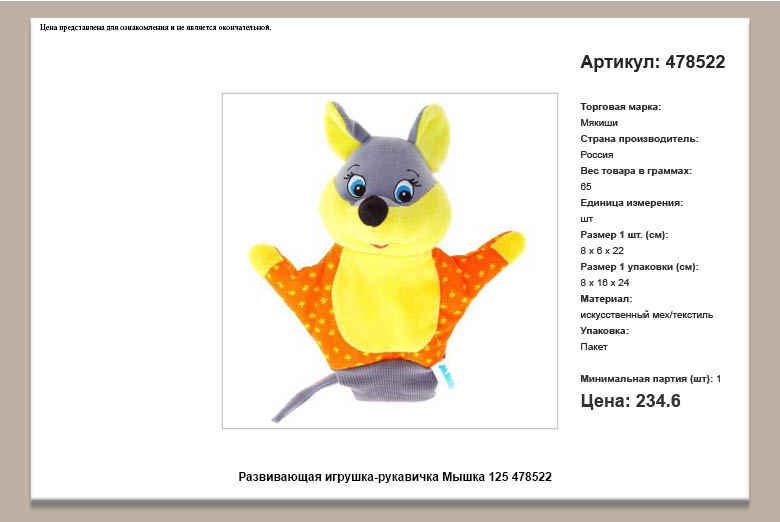The image size is (780, 522).
Task: Click the 'Вес товара в граммах:' label
Action: pyautogui.click(x=636, y=170)
